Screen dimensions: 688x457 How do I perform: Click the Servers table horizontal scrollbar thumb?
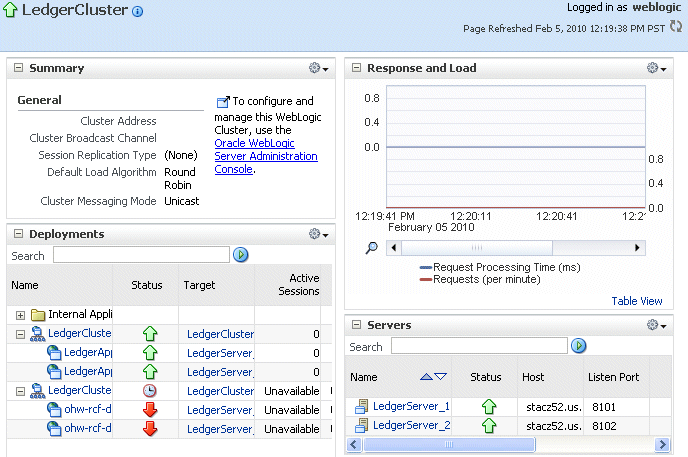[448, 445]
